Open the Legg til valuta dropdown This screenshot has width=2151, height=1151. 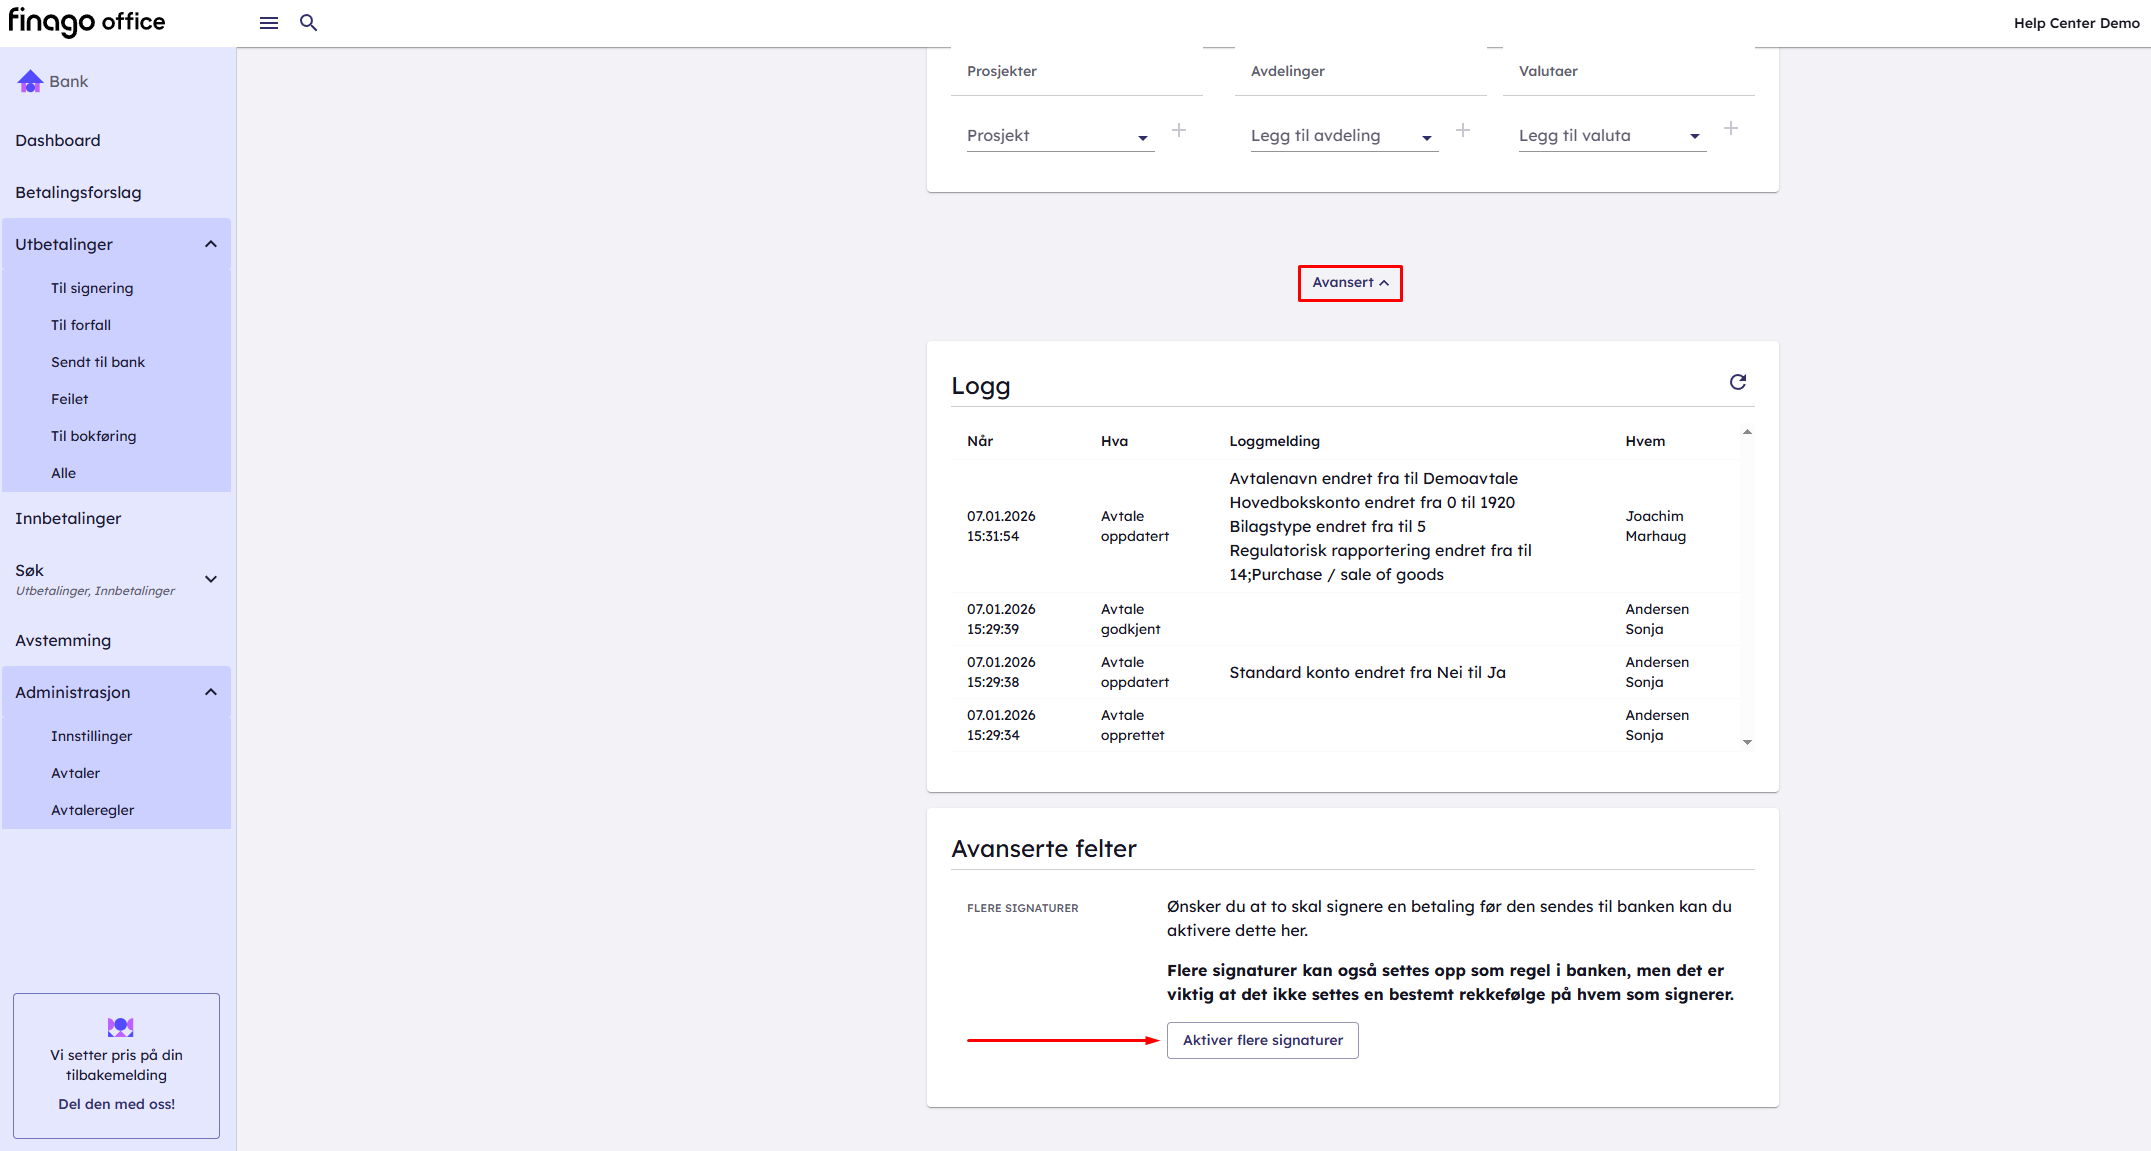[1610, 136]
